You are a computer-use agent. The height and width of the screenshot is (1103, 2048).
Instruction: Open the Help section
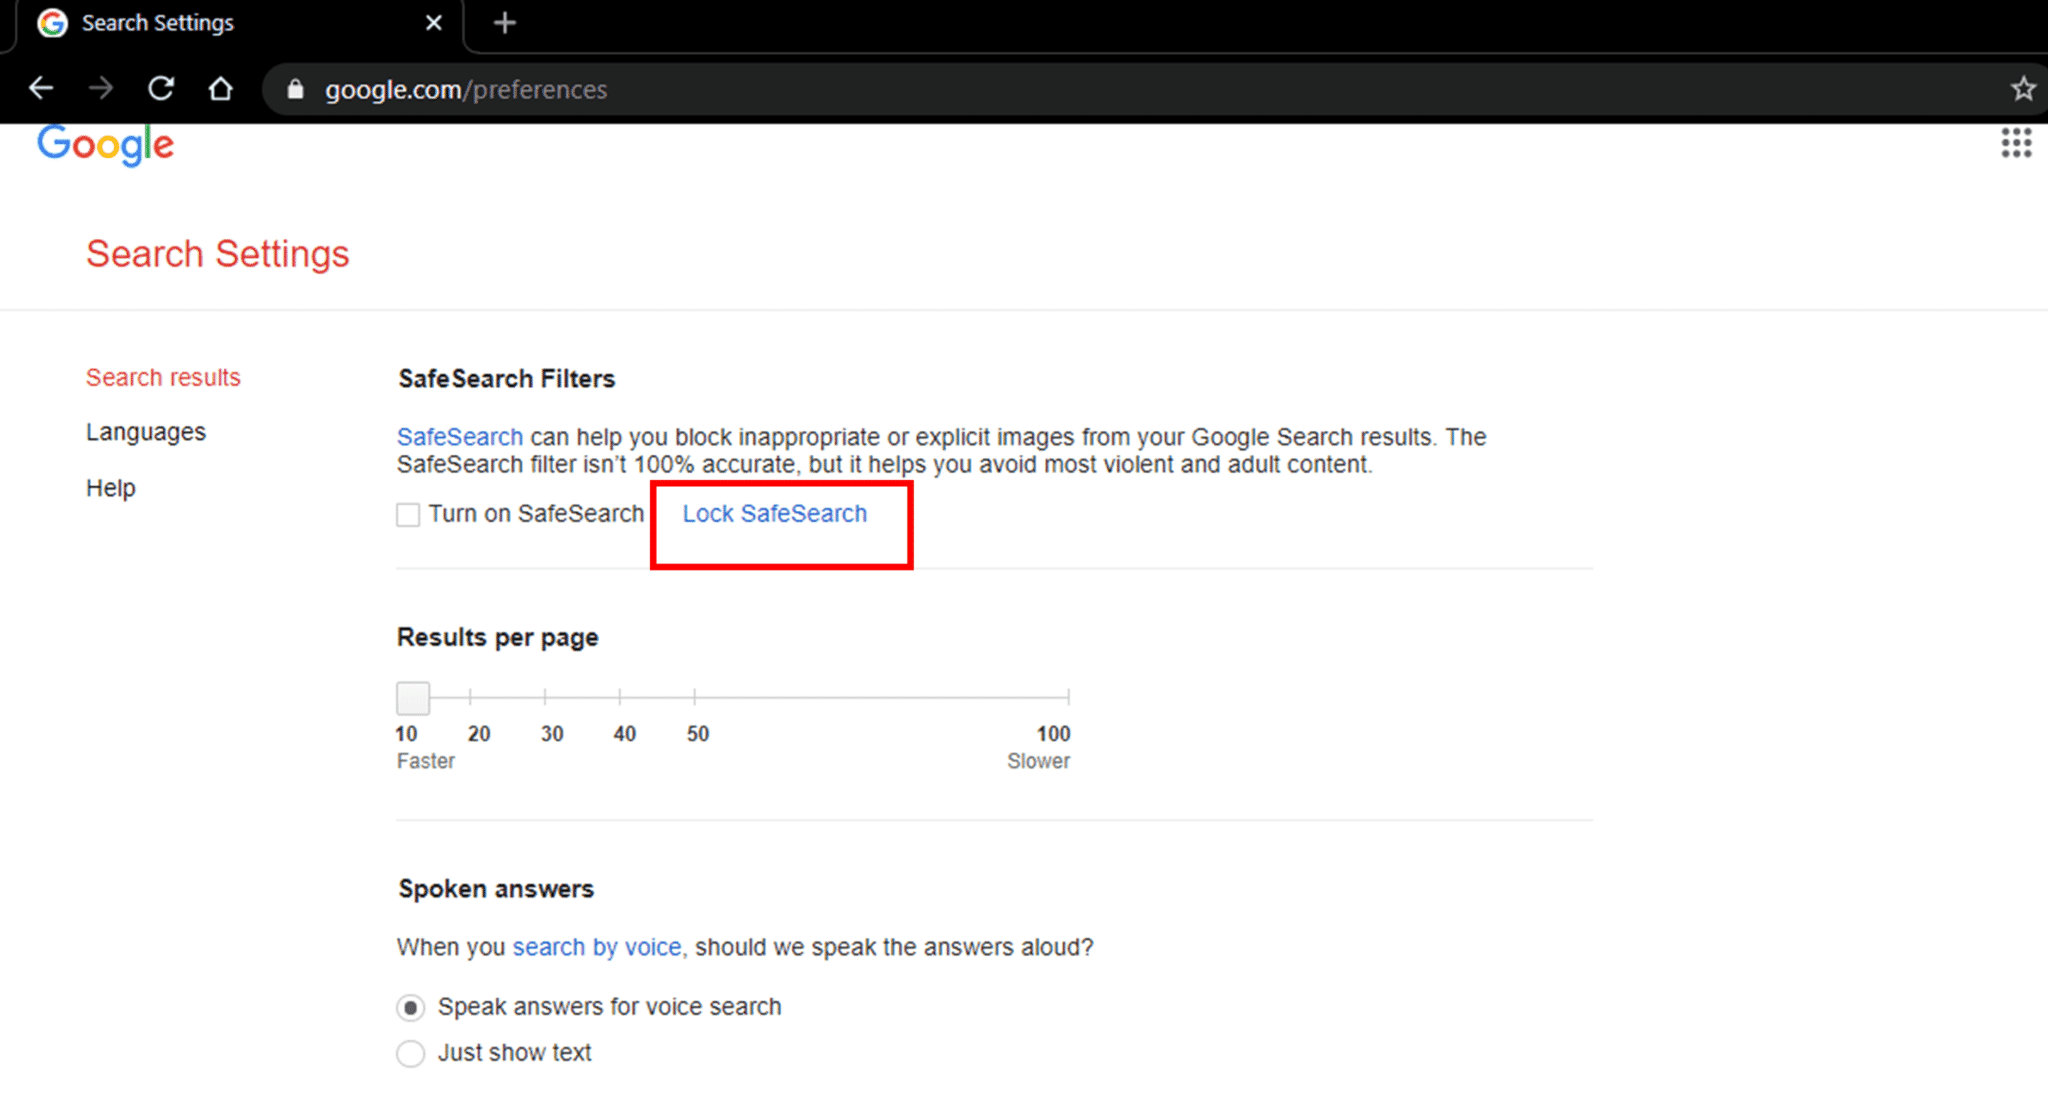(x=111, y=488)
